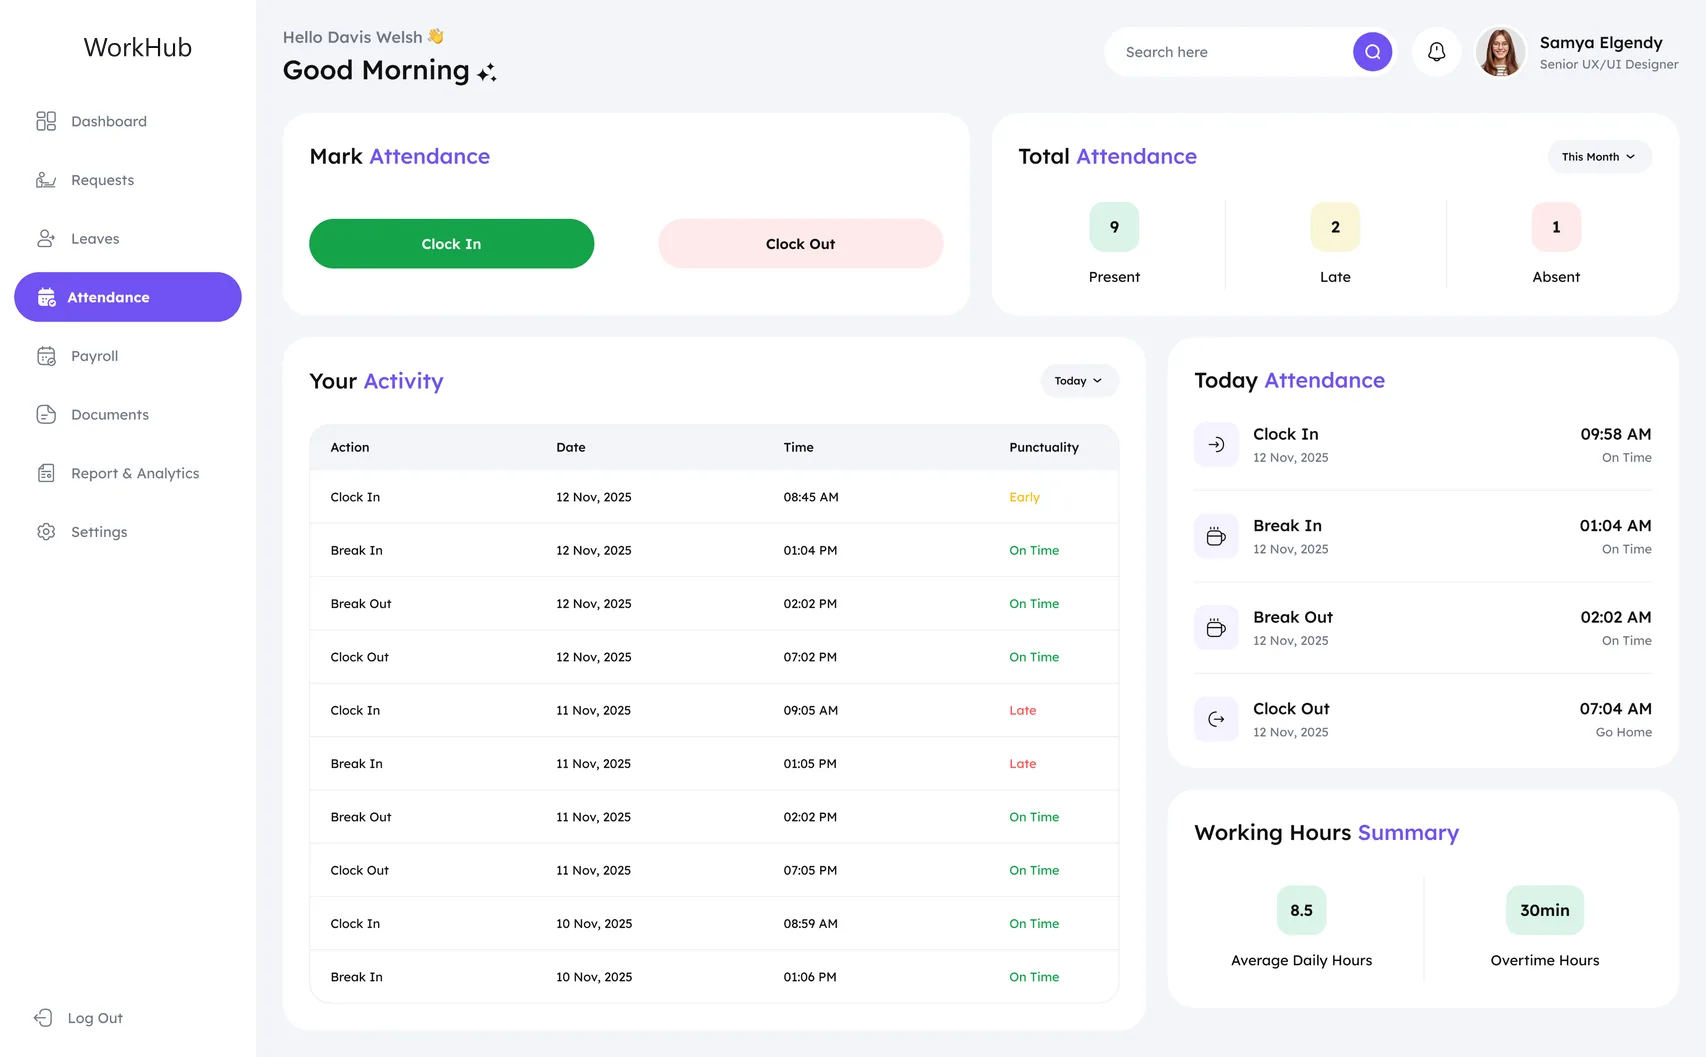Open notifications via the bell icon
Image resolution: width=1706 pixels, height=1057 pixels.
pyautogui.click(x=1436, y=52)
